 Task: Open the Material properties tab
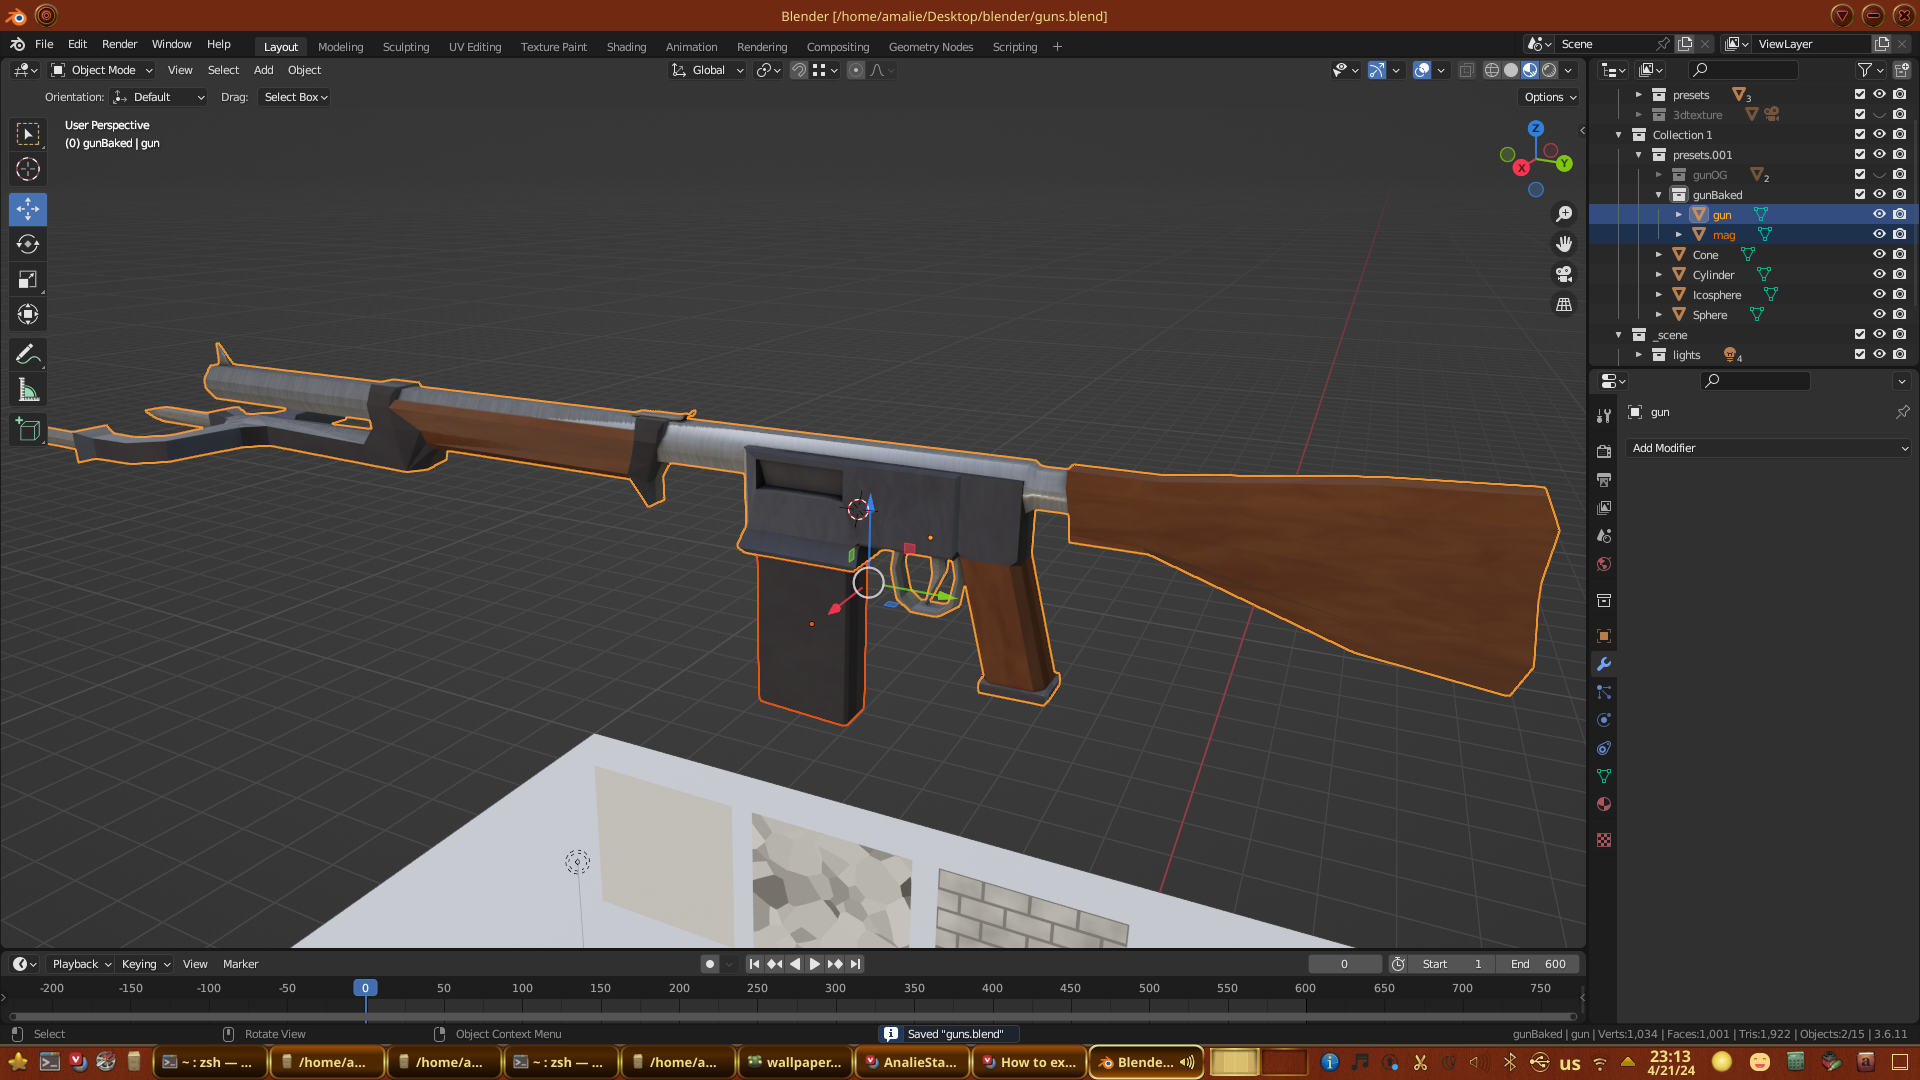pyautogui.click(x=1604, y=805)
